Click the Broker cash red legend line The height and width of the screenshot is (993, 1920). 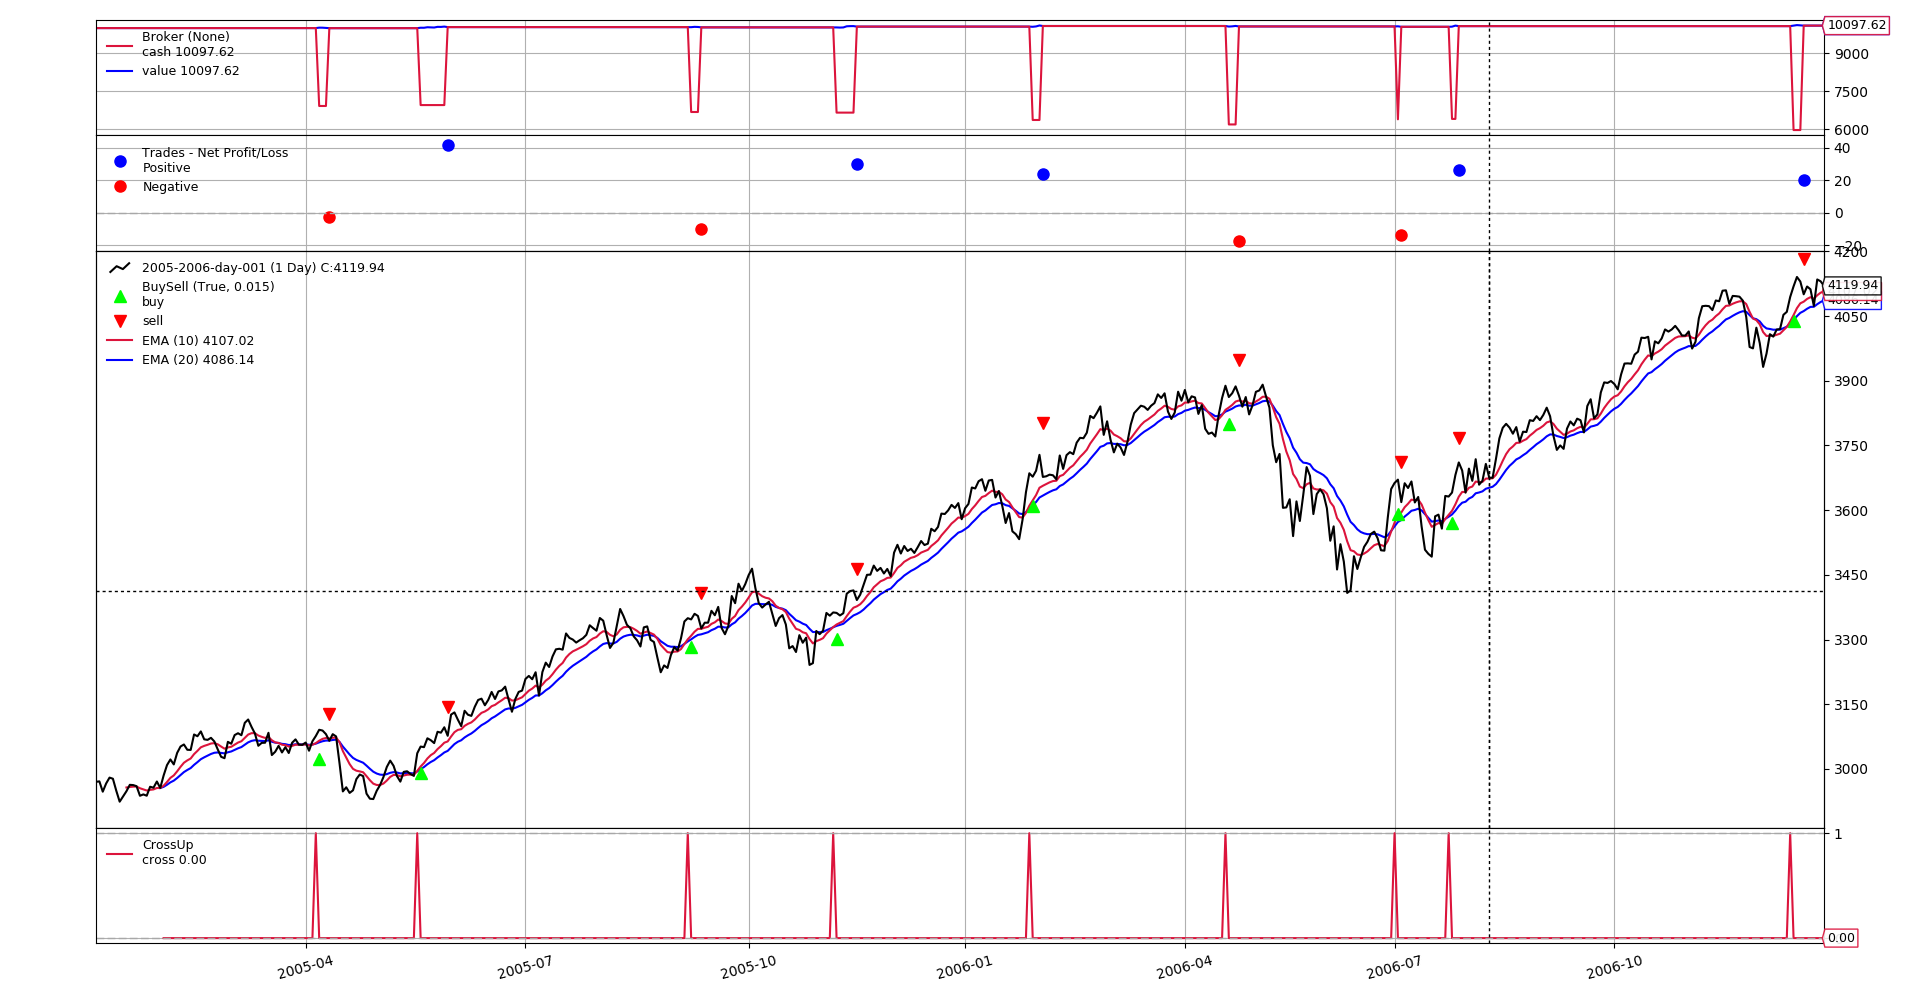[120, 45]
